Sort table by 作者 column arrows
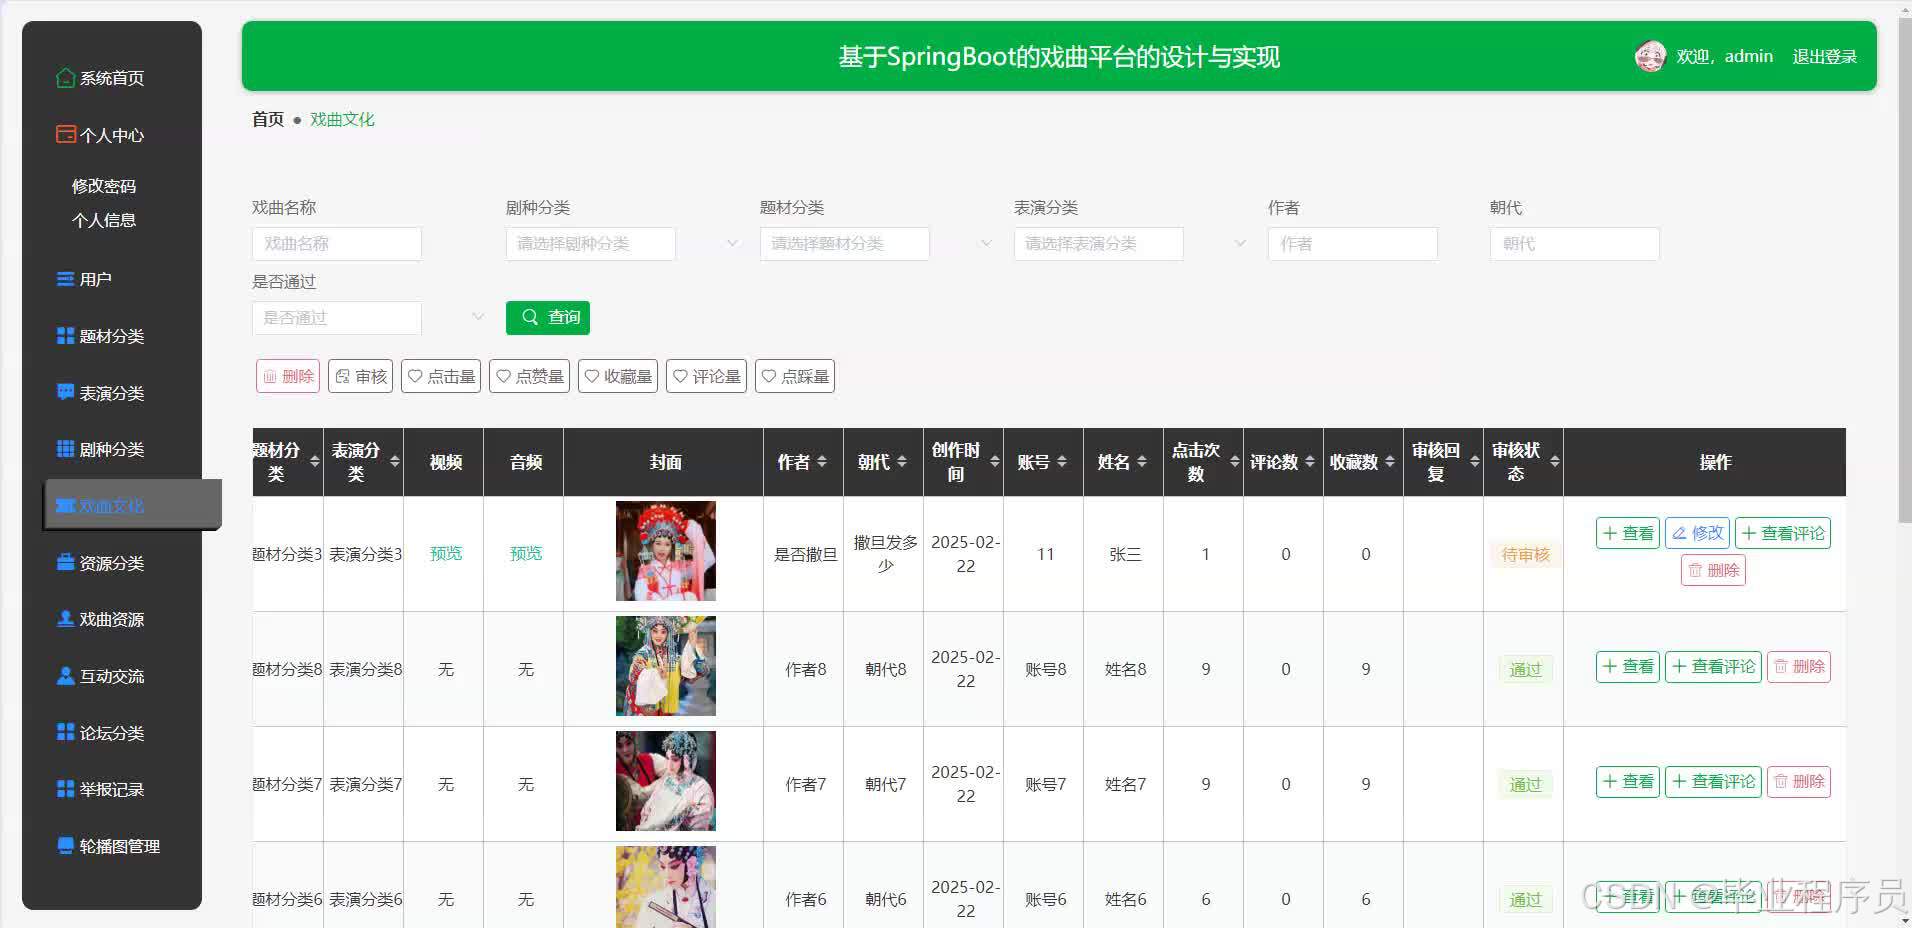 tap(822, 461)
